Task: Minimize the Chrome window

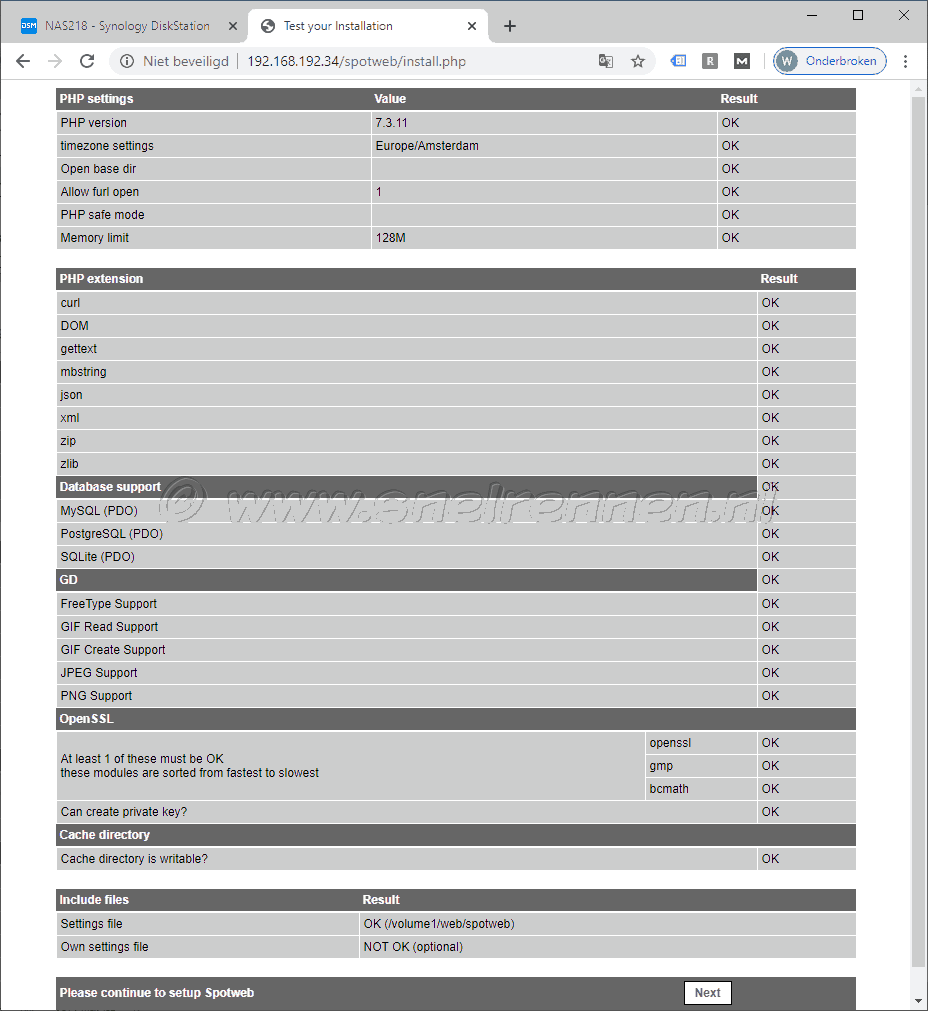Action: click(812, 15)
